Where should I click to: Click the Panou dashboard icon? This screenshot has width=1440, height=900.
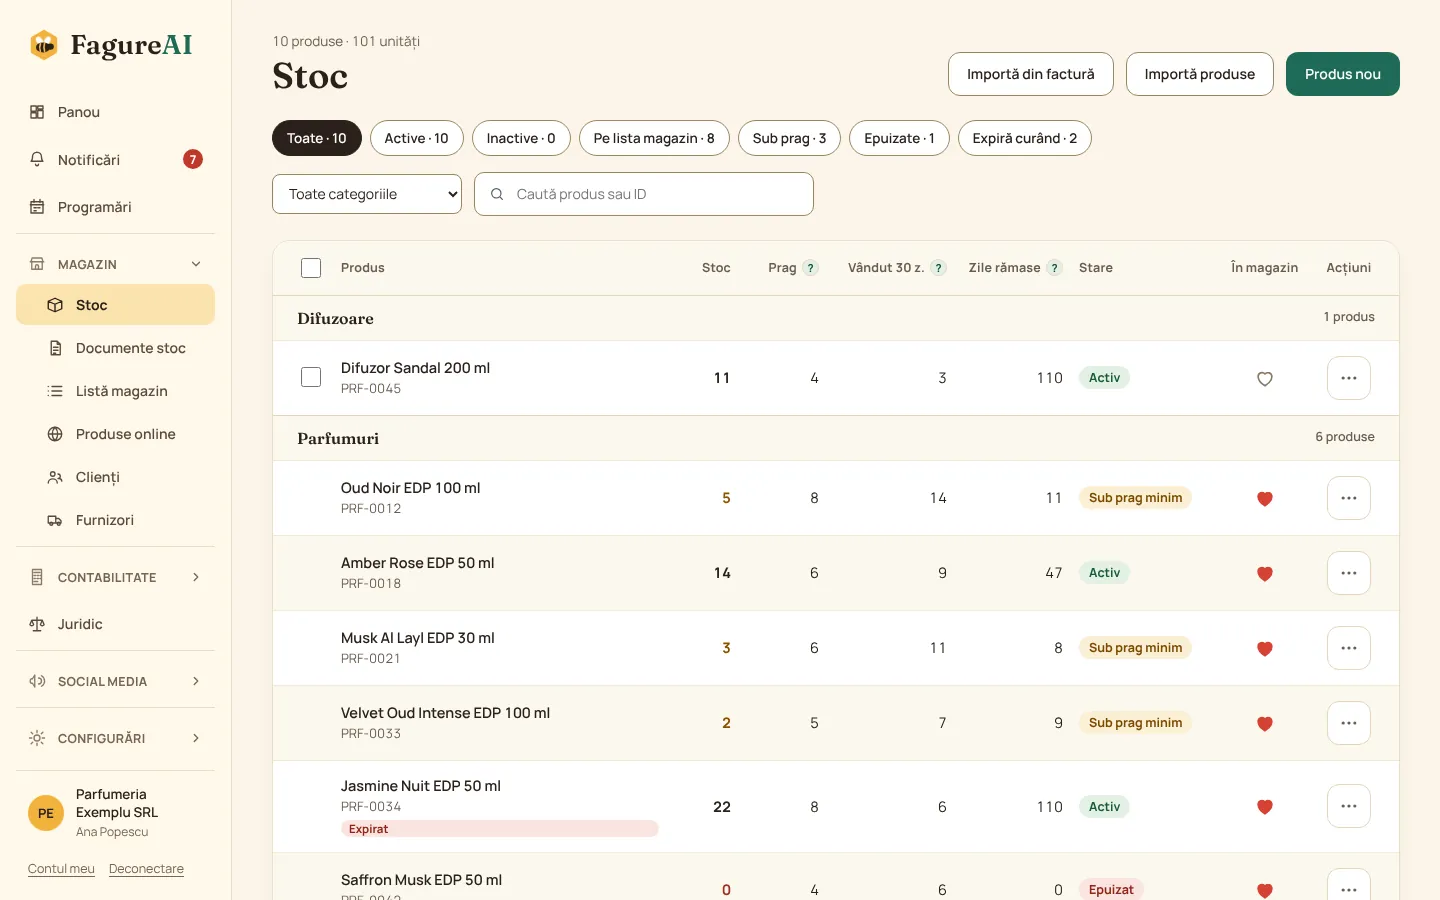point(37,112)
